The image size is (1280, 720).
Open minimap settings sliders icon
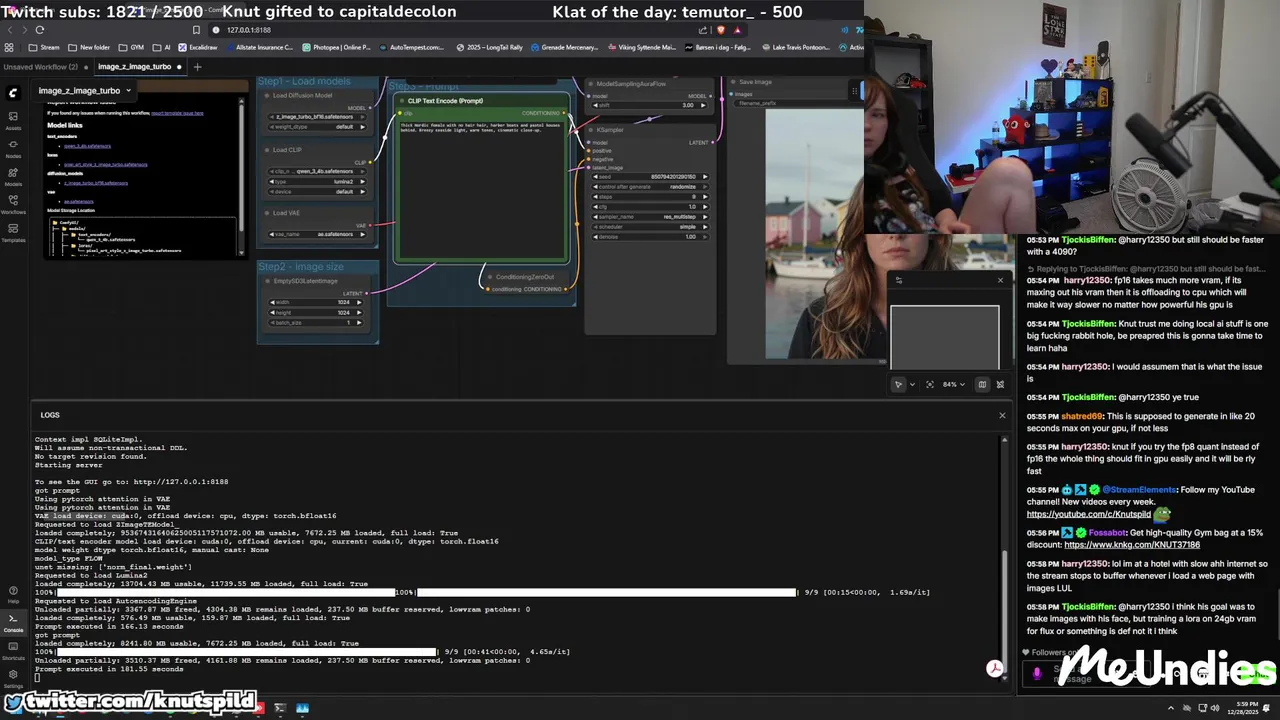point(898,280)
